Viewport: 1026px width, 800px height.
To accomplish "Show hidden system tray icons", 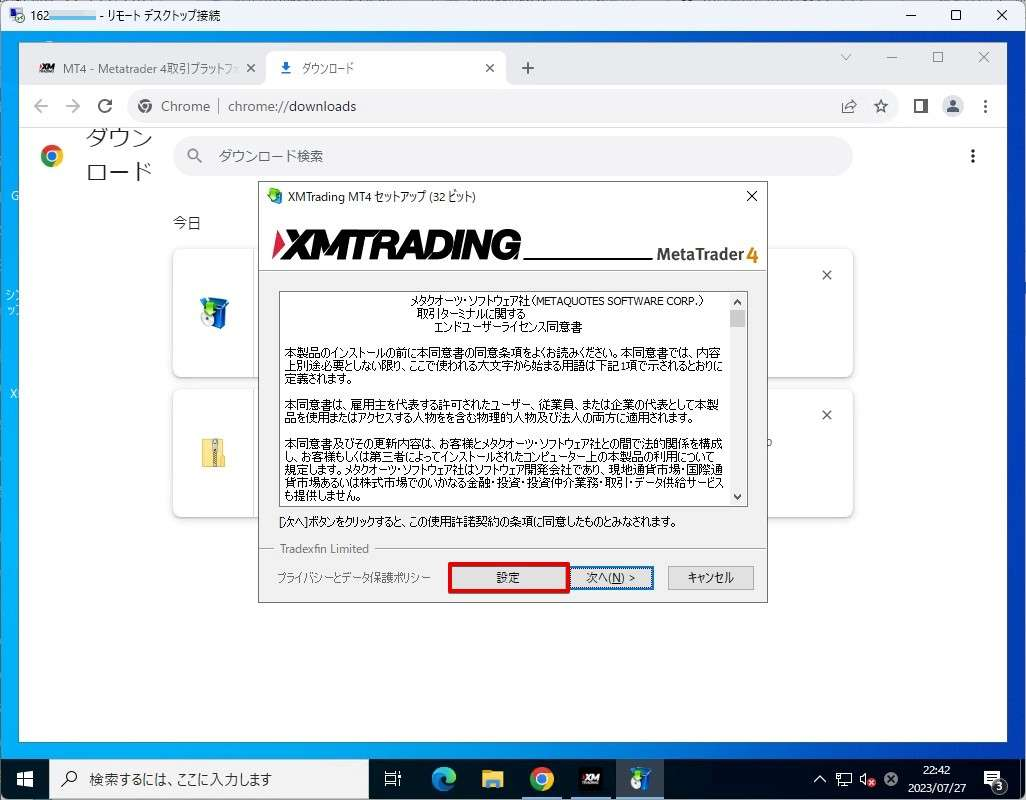I will (819, 779).
